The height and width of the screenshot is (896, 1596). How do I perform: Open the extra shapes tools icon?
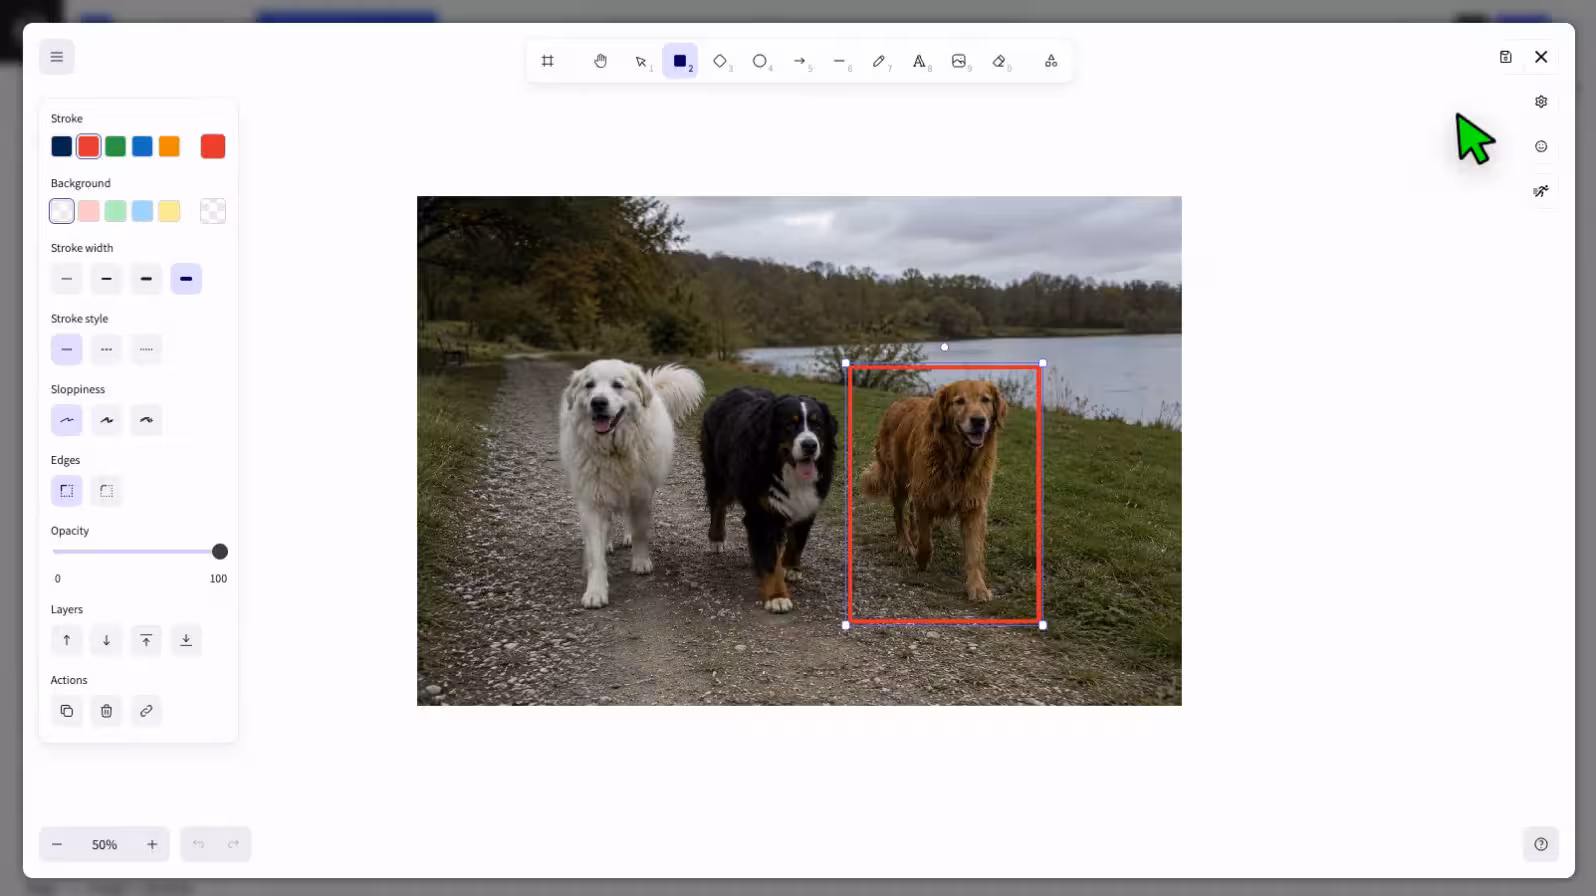pos(1051,61)
